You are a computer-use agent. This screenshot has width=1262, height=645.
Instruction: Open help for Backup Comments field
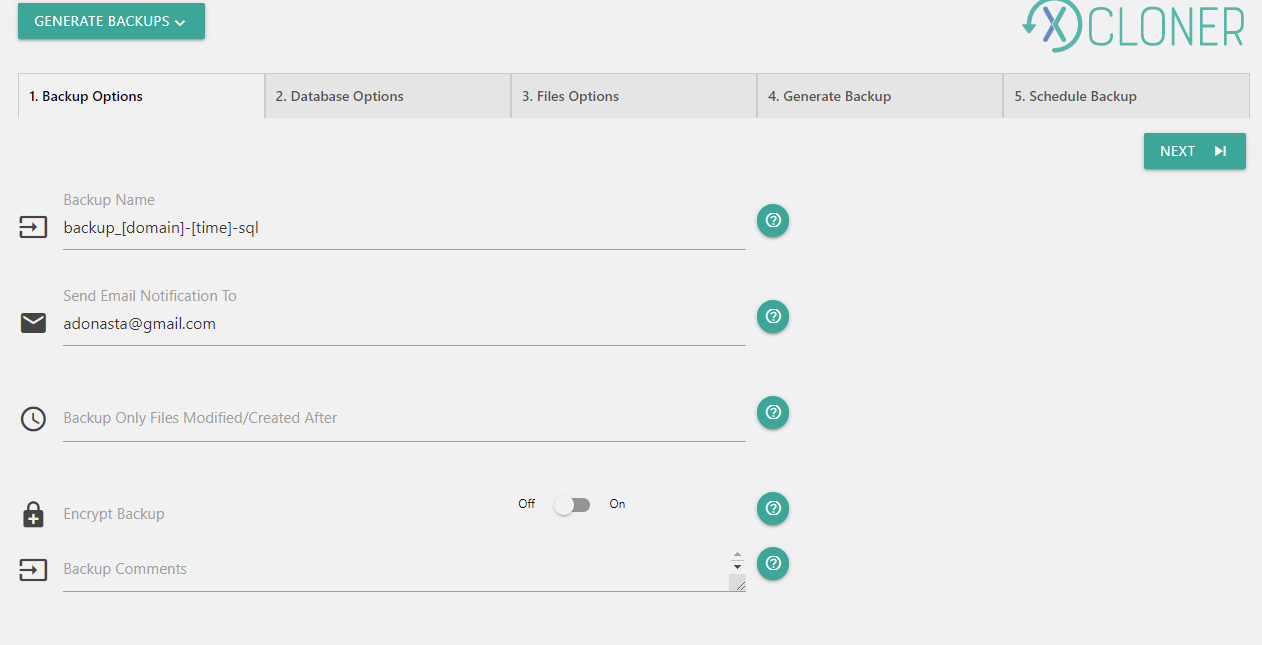(x=773, y=563)
